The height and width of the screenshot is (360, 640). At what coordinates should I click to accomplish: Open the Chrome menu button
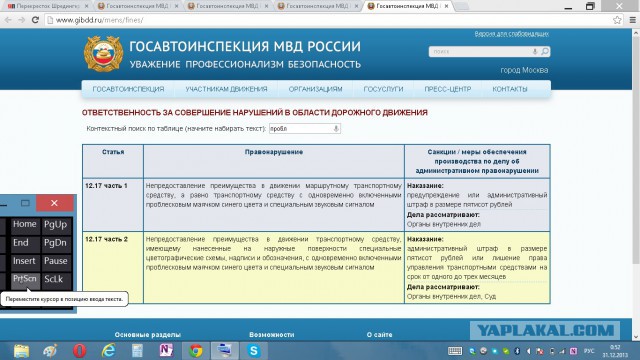(x=633, y=20)
